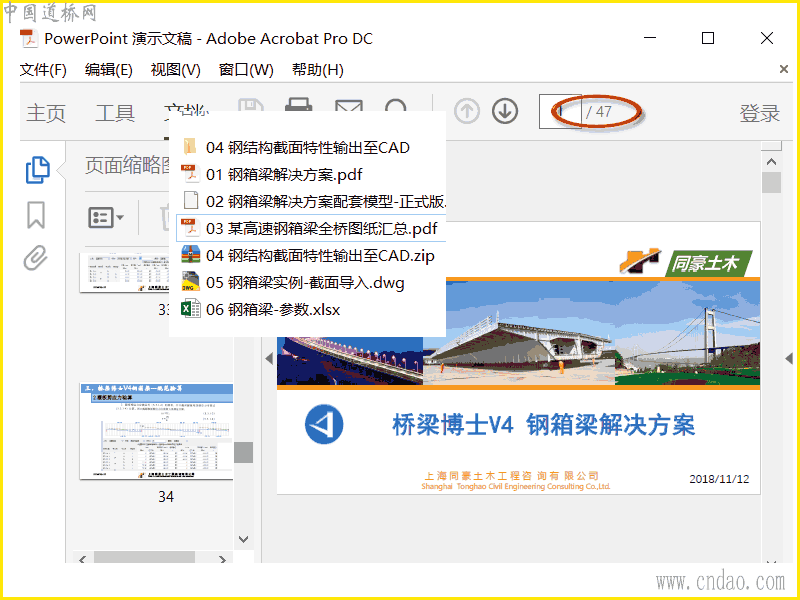Expand the right tools pane arrow
Image resolution: width=800 pixels, height=600 pixels.
point(789,359)
